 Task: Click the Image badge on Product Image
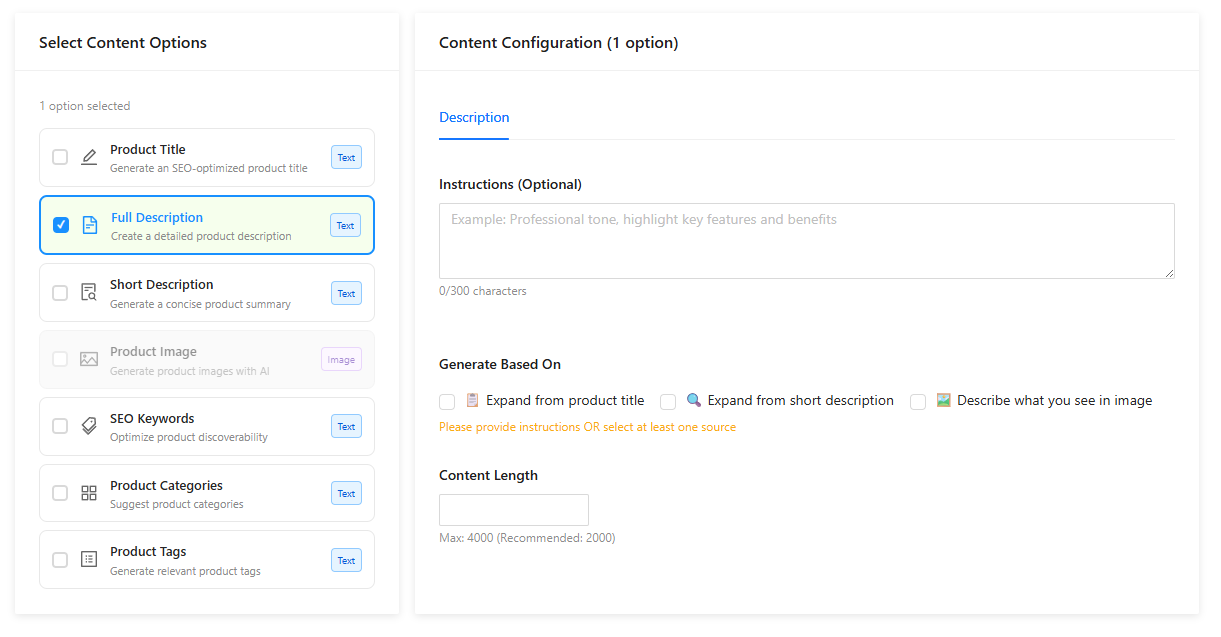(x=341, y=359)
